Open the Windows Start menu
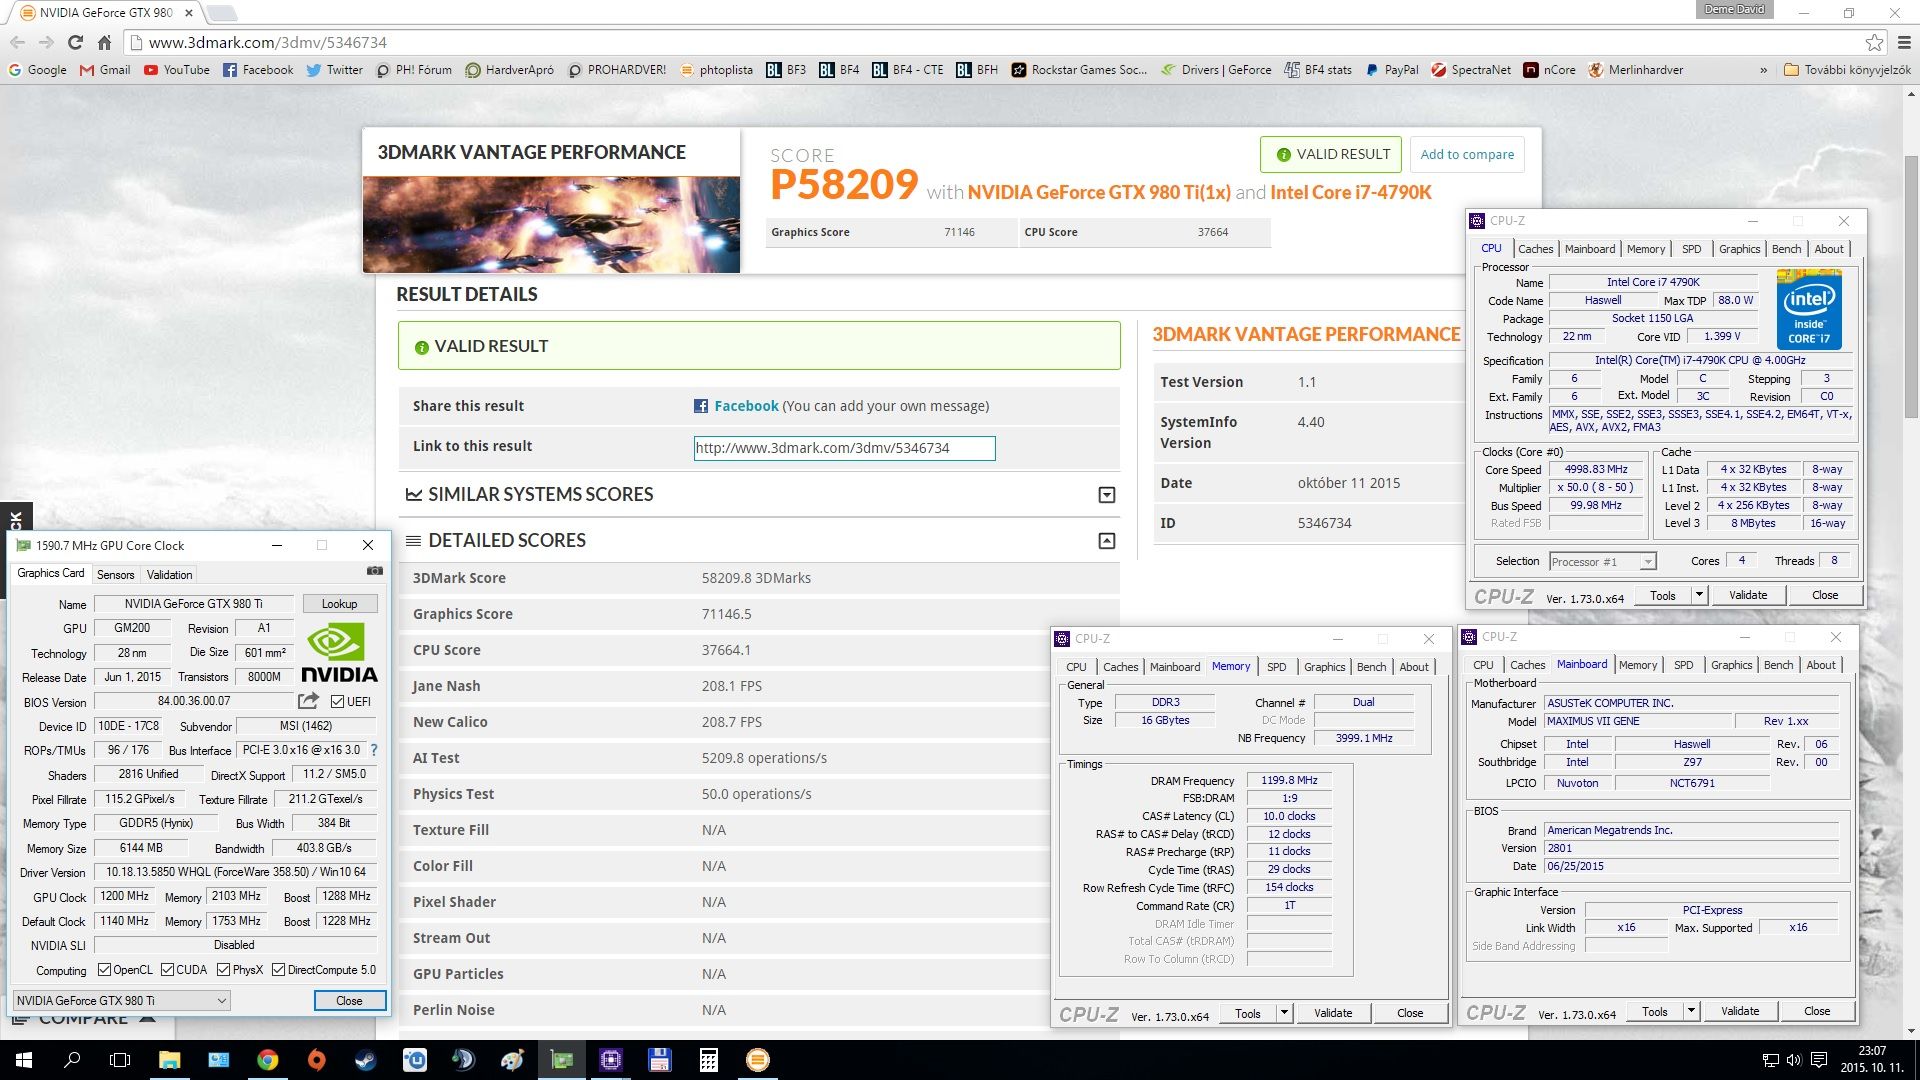 (x=24, y=1060)
